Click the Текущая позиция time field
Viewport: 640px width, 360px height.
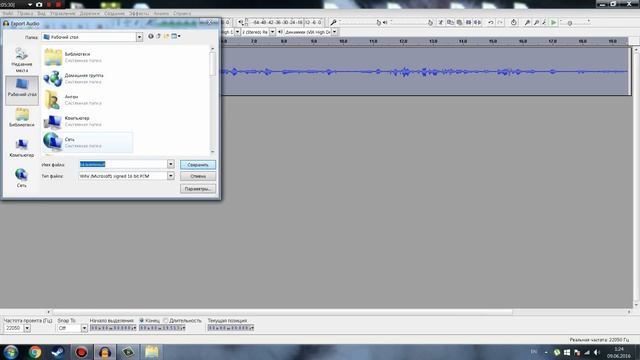(x=231, y=328)
